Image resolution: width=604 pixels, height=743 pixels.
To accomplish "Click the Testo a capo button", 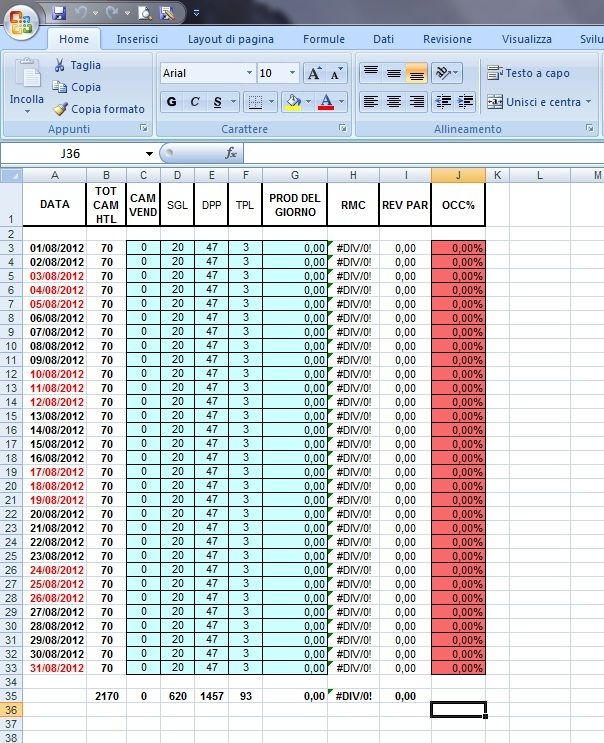I will pos(528,73).
